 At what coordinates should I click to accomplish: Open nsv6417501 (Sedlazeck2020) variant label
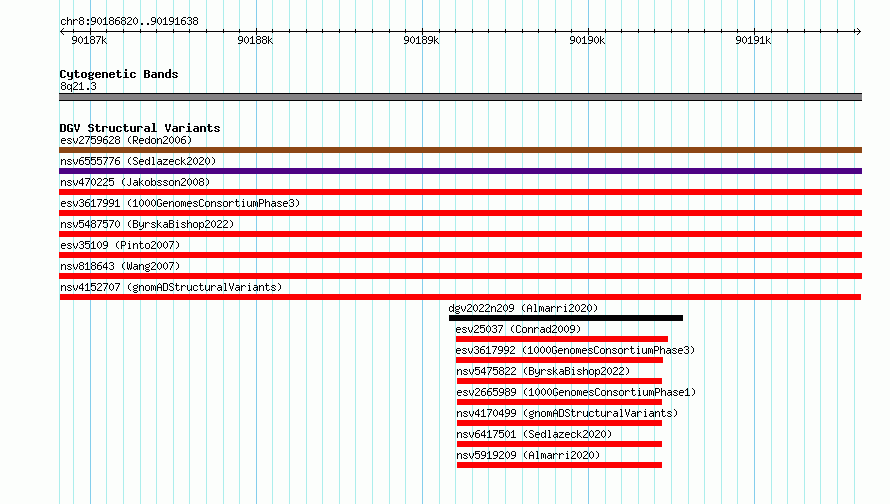534,434
